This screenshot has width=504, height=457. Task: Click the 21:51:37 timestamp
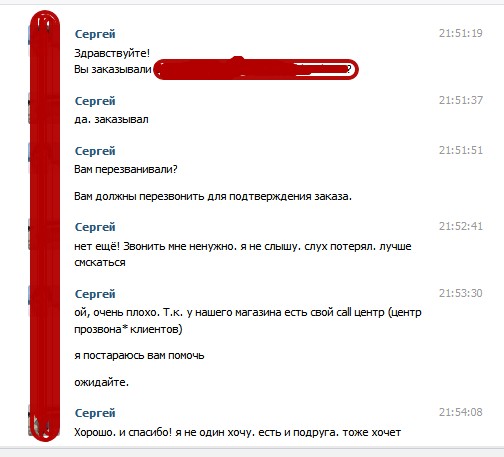461,100
